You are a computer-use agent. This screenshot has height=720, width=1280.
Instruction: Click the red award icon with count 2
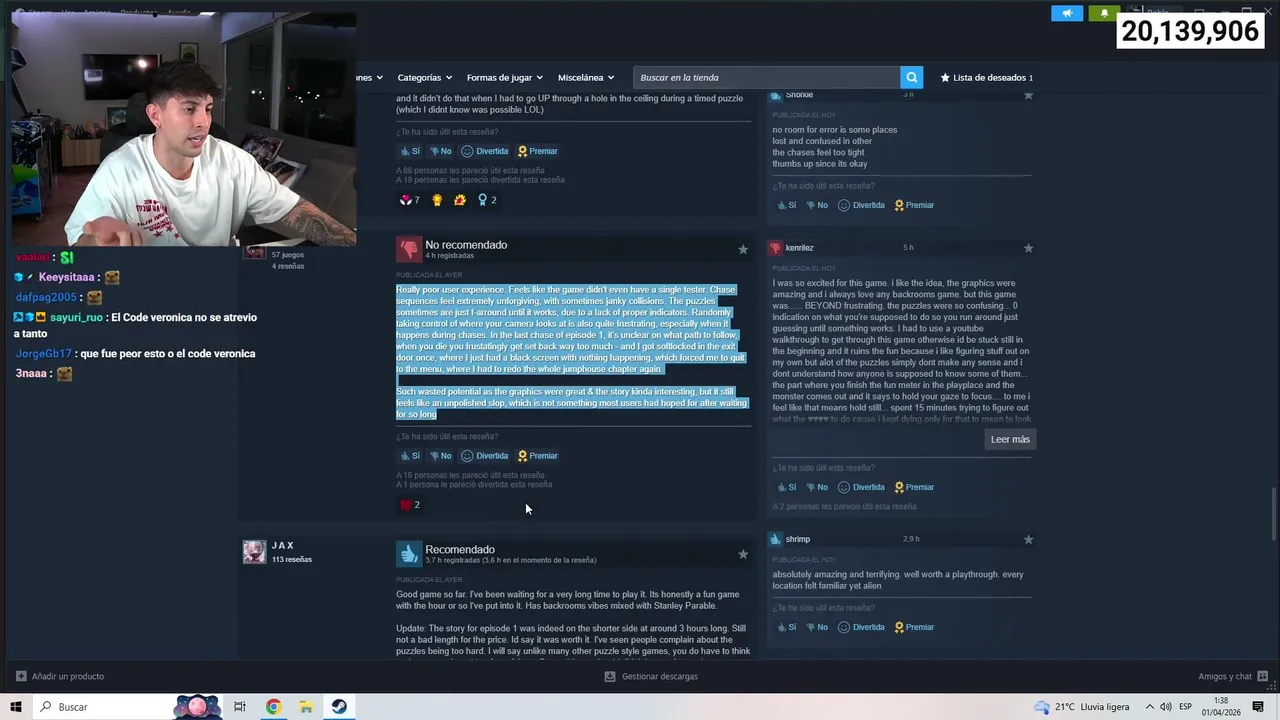point(410,505)
